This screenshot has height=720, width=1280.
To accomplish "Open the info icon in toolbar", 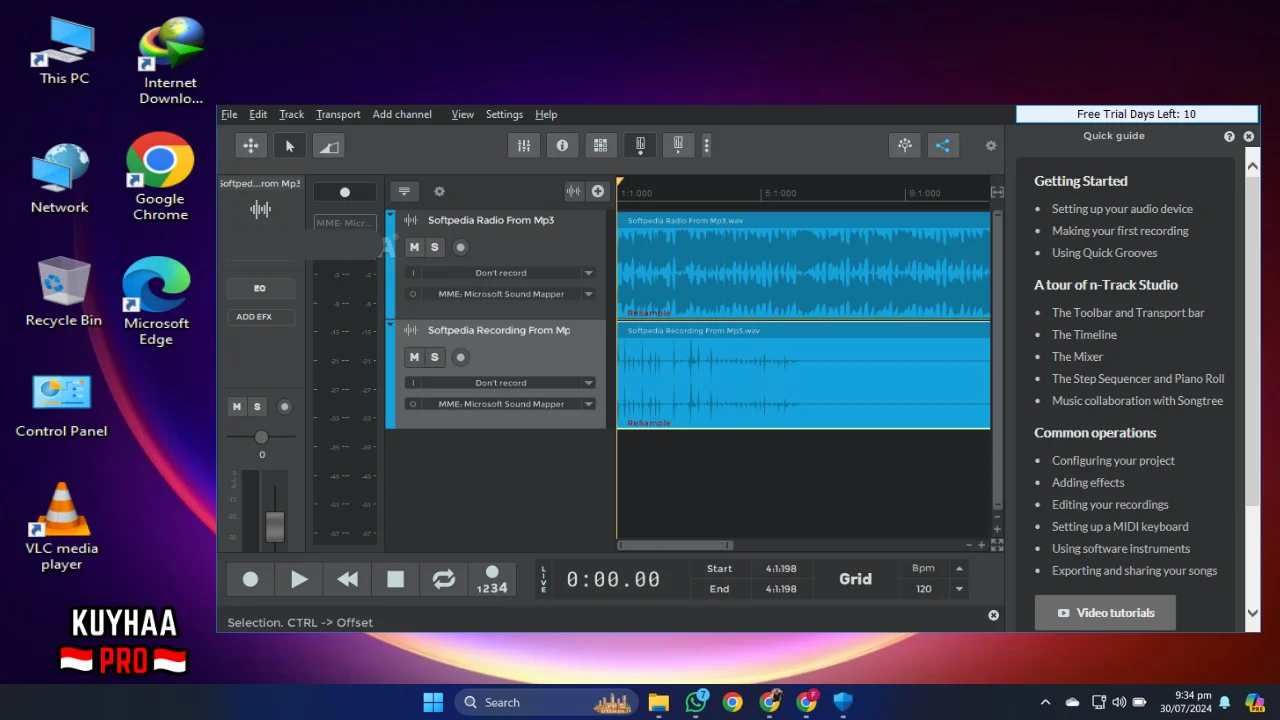I will pyautogui.click(x=562, y=146).
